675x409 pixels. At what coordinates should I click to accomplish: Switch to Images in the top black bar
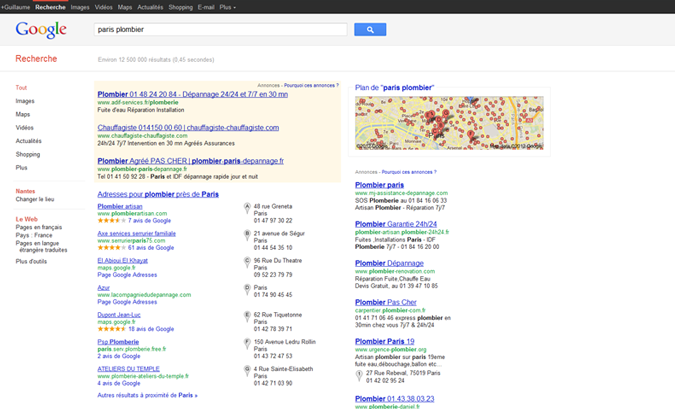[x=80, y=7]
